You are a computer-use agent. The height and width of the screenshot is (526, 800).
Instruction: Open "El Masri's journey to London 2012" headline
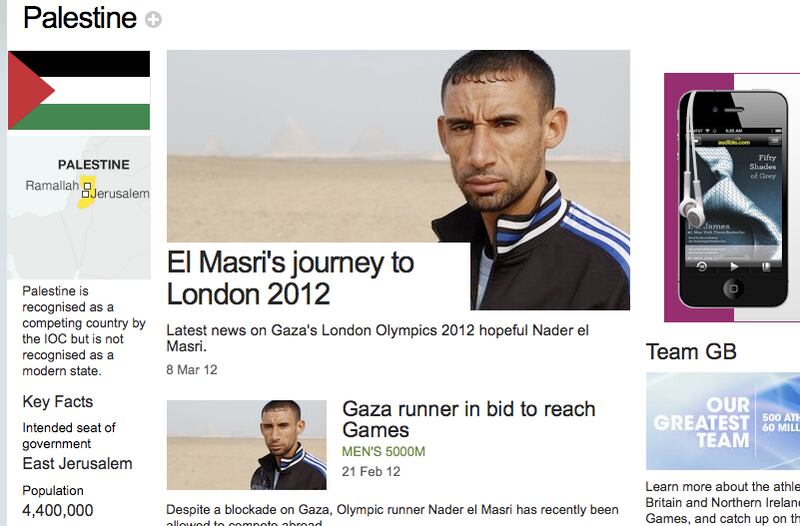pos(290,278)
